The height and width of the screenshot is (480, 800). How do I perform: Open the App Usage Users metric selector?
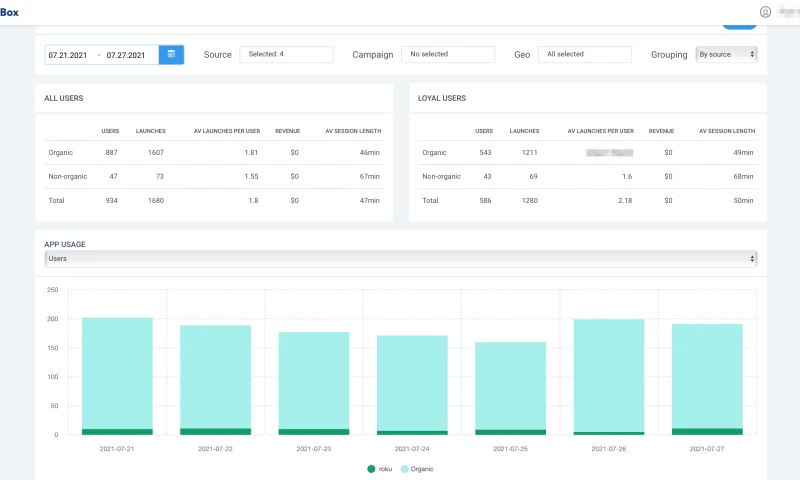pos(400,259)
